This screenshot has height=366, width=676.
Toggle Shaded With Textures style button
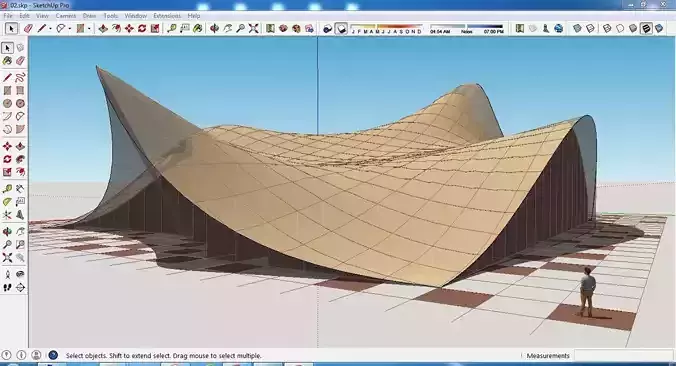pyautogui.click(x=646, y=28)
